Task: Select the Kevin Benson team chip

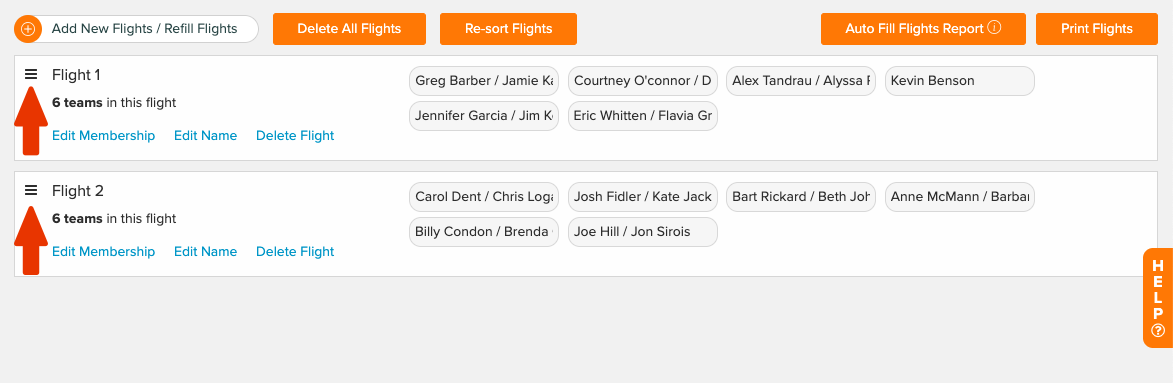Action: coord(960,81)
